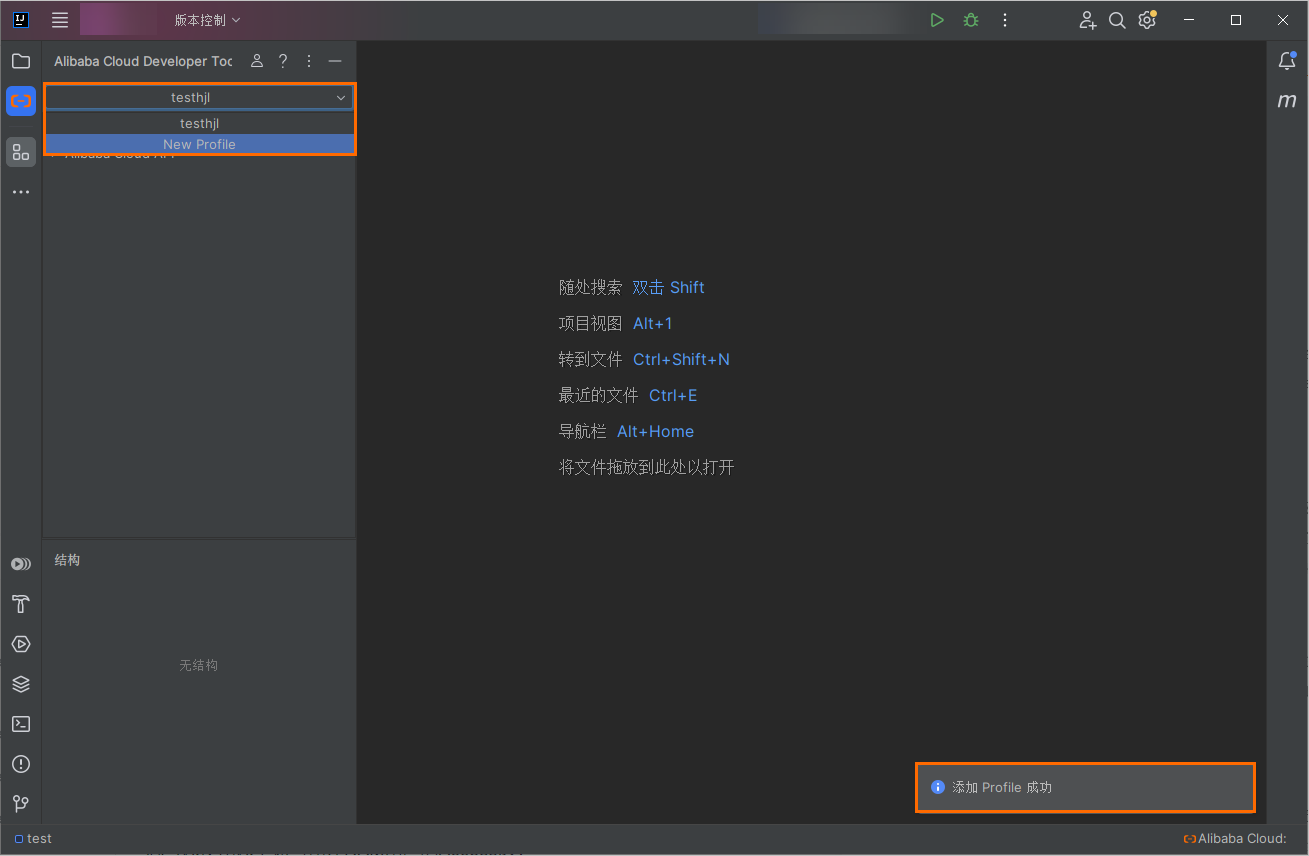Open the layers stack tool window icon
This screenshot has width=1309, height=856.
[21, 684]
